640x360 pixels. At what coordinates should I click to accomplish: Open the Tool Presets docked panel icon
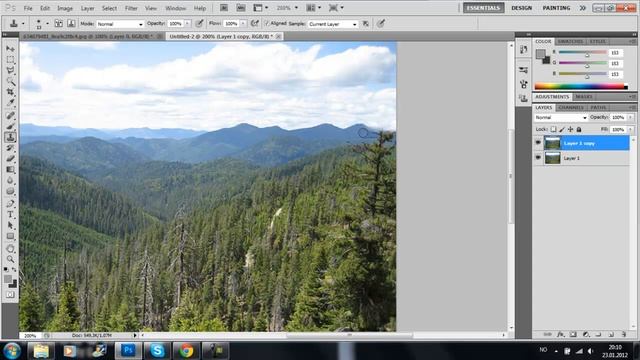[x=523, y=70]
